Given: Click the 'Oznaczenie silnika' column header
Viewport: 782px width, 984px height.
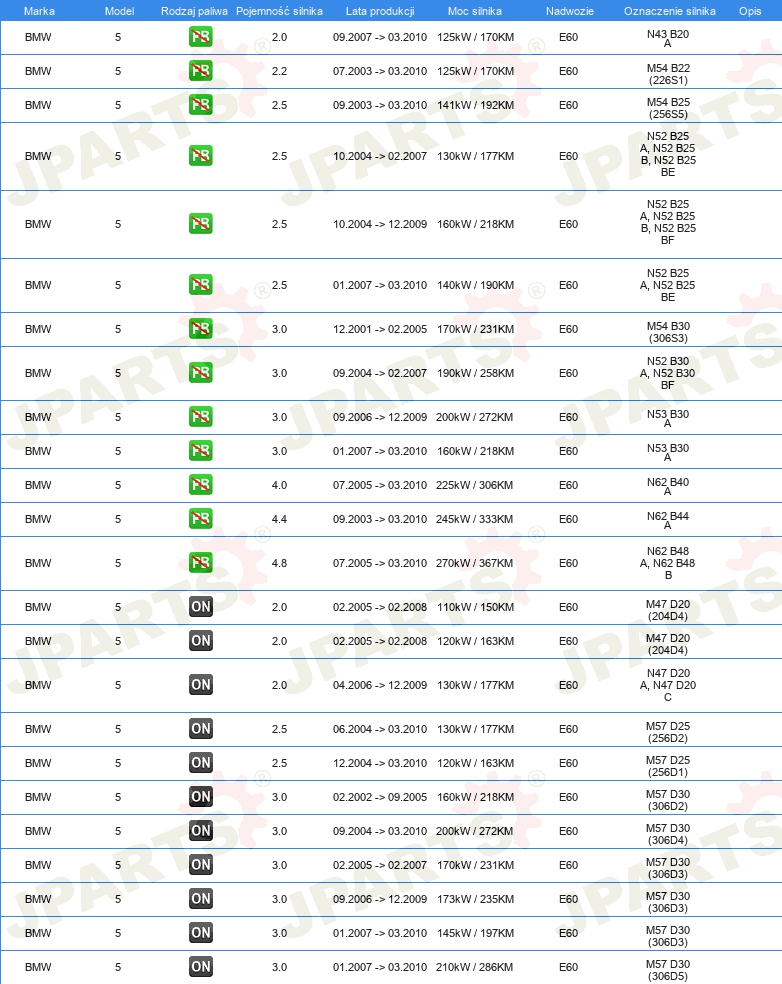Looking at the screenshot, I should [x=670, y=11].
